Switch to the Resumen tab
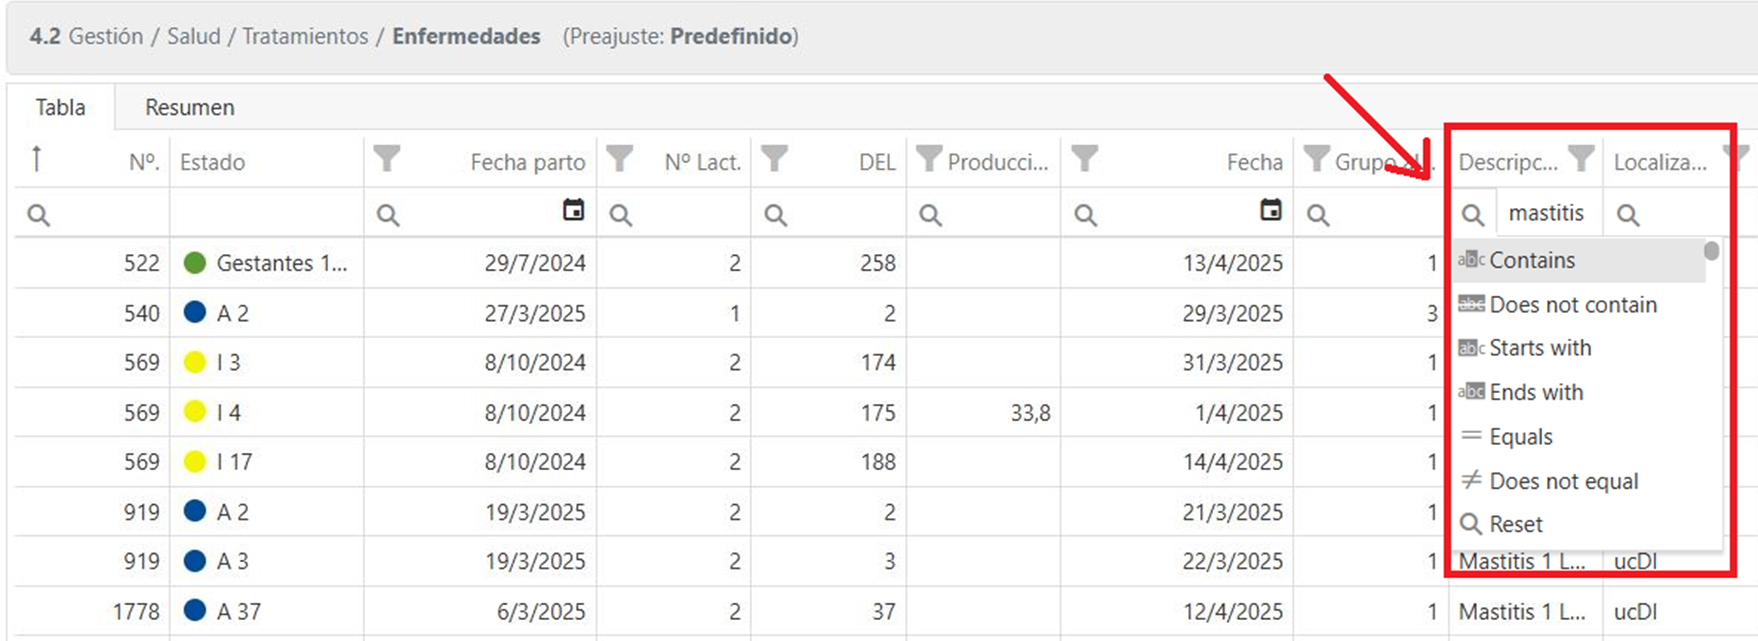Image resolution: width=1758 pixels, height=641 pixels. click(x=190, y=107)
